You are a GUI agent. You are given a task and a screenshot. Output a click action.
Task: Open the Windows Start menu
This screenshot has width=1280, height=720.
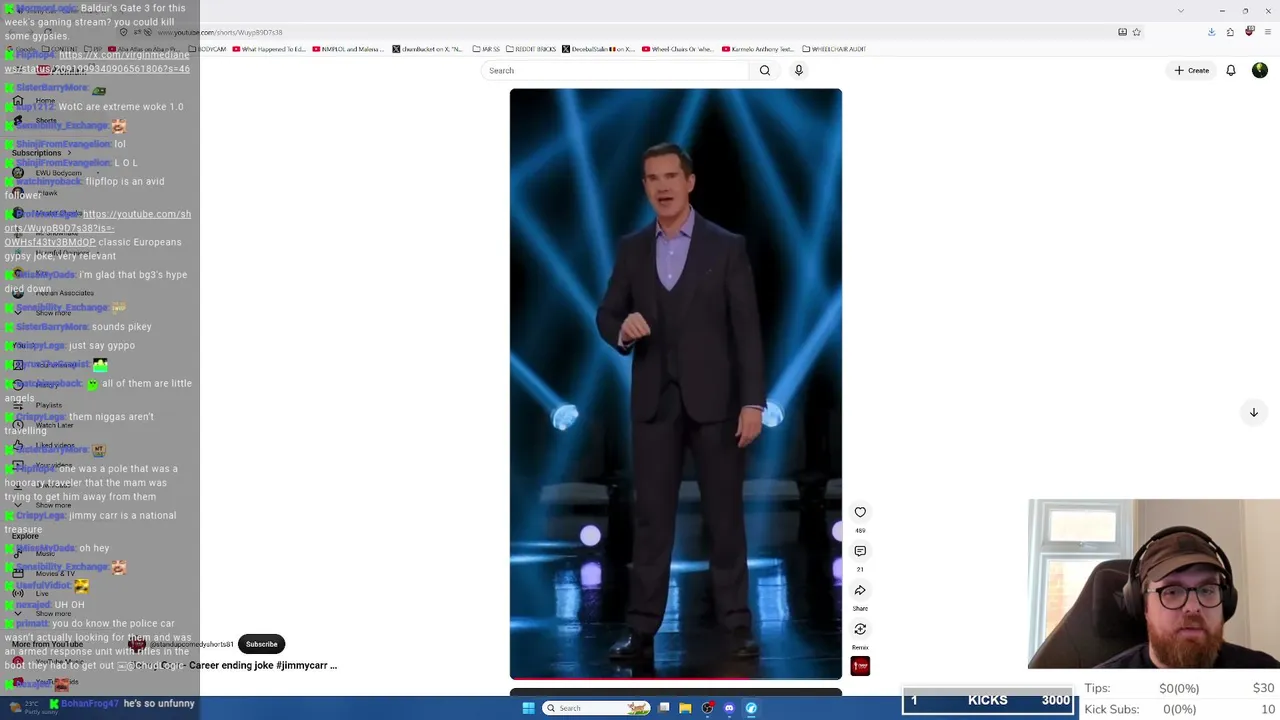click(528, 708)
